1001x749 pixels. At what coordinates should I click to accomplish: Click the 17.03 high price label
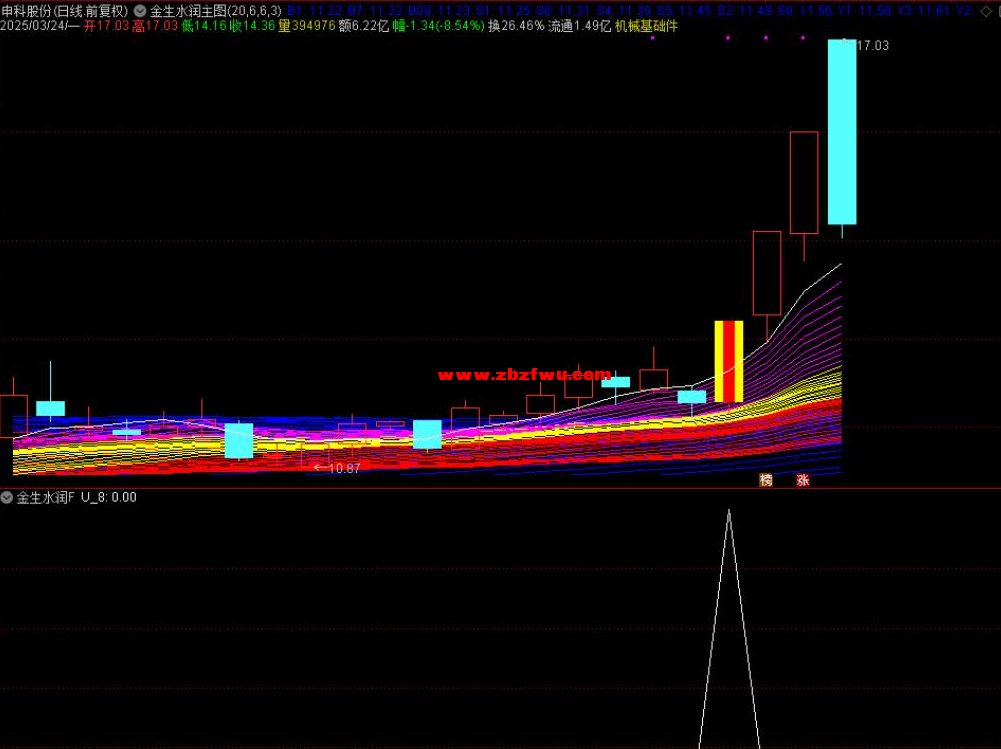872,45
